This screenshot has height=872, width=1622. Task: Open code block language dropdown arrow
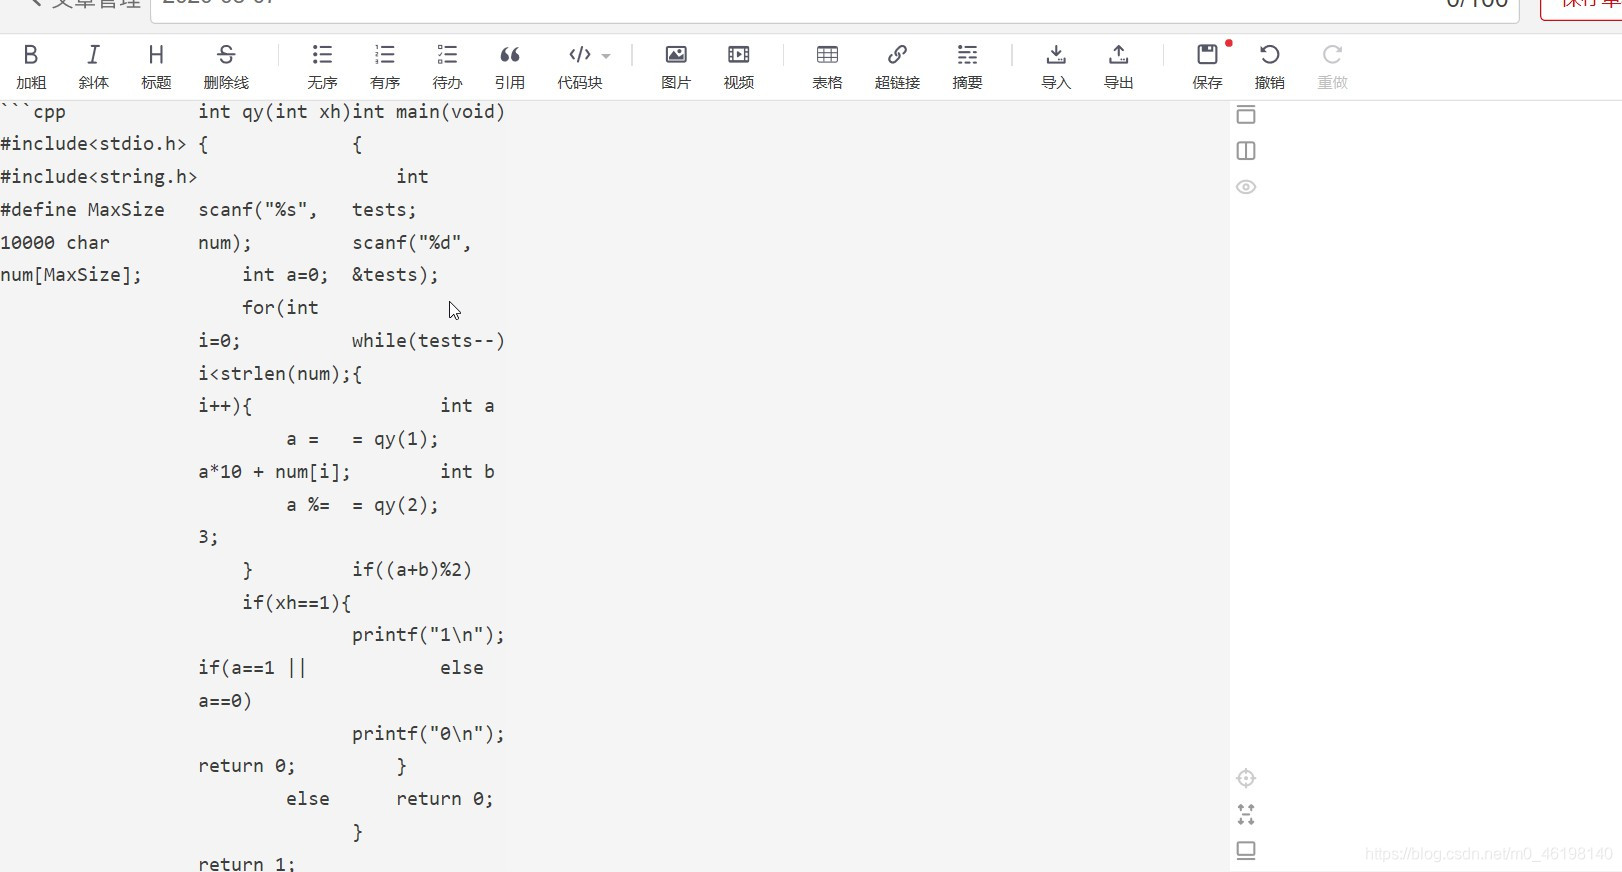[606, 56]
